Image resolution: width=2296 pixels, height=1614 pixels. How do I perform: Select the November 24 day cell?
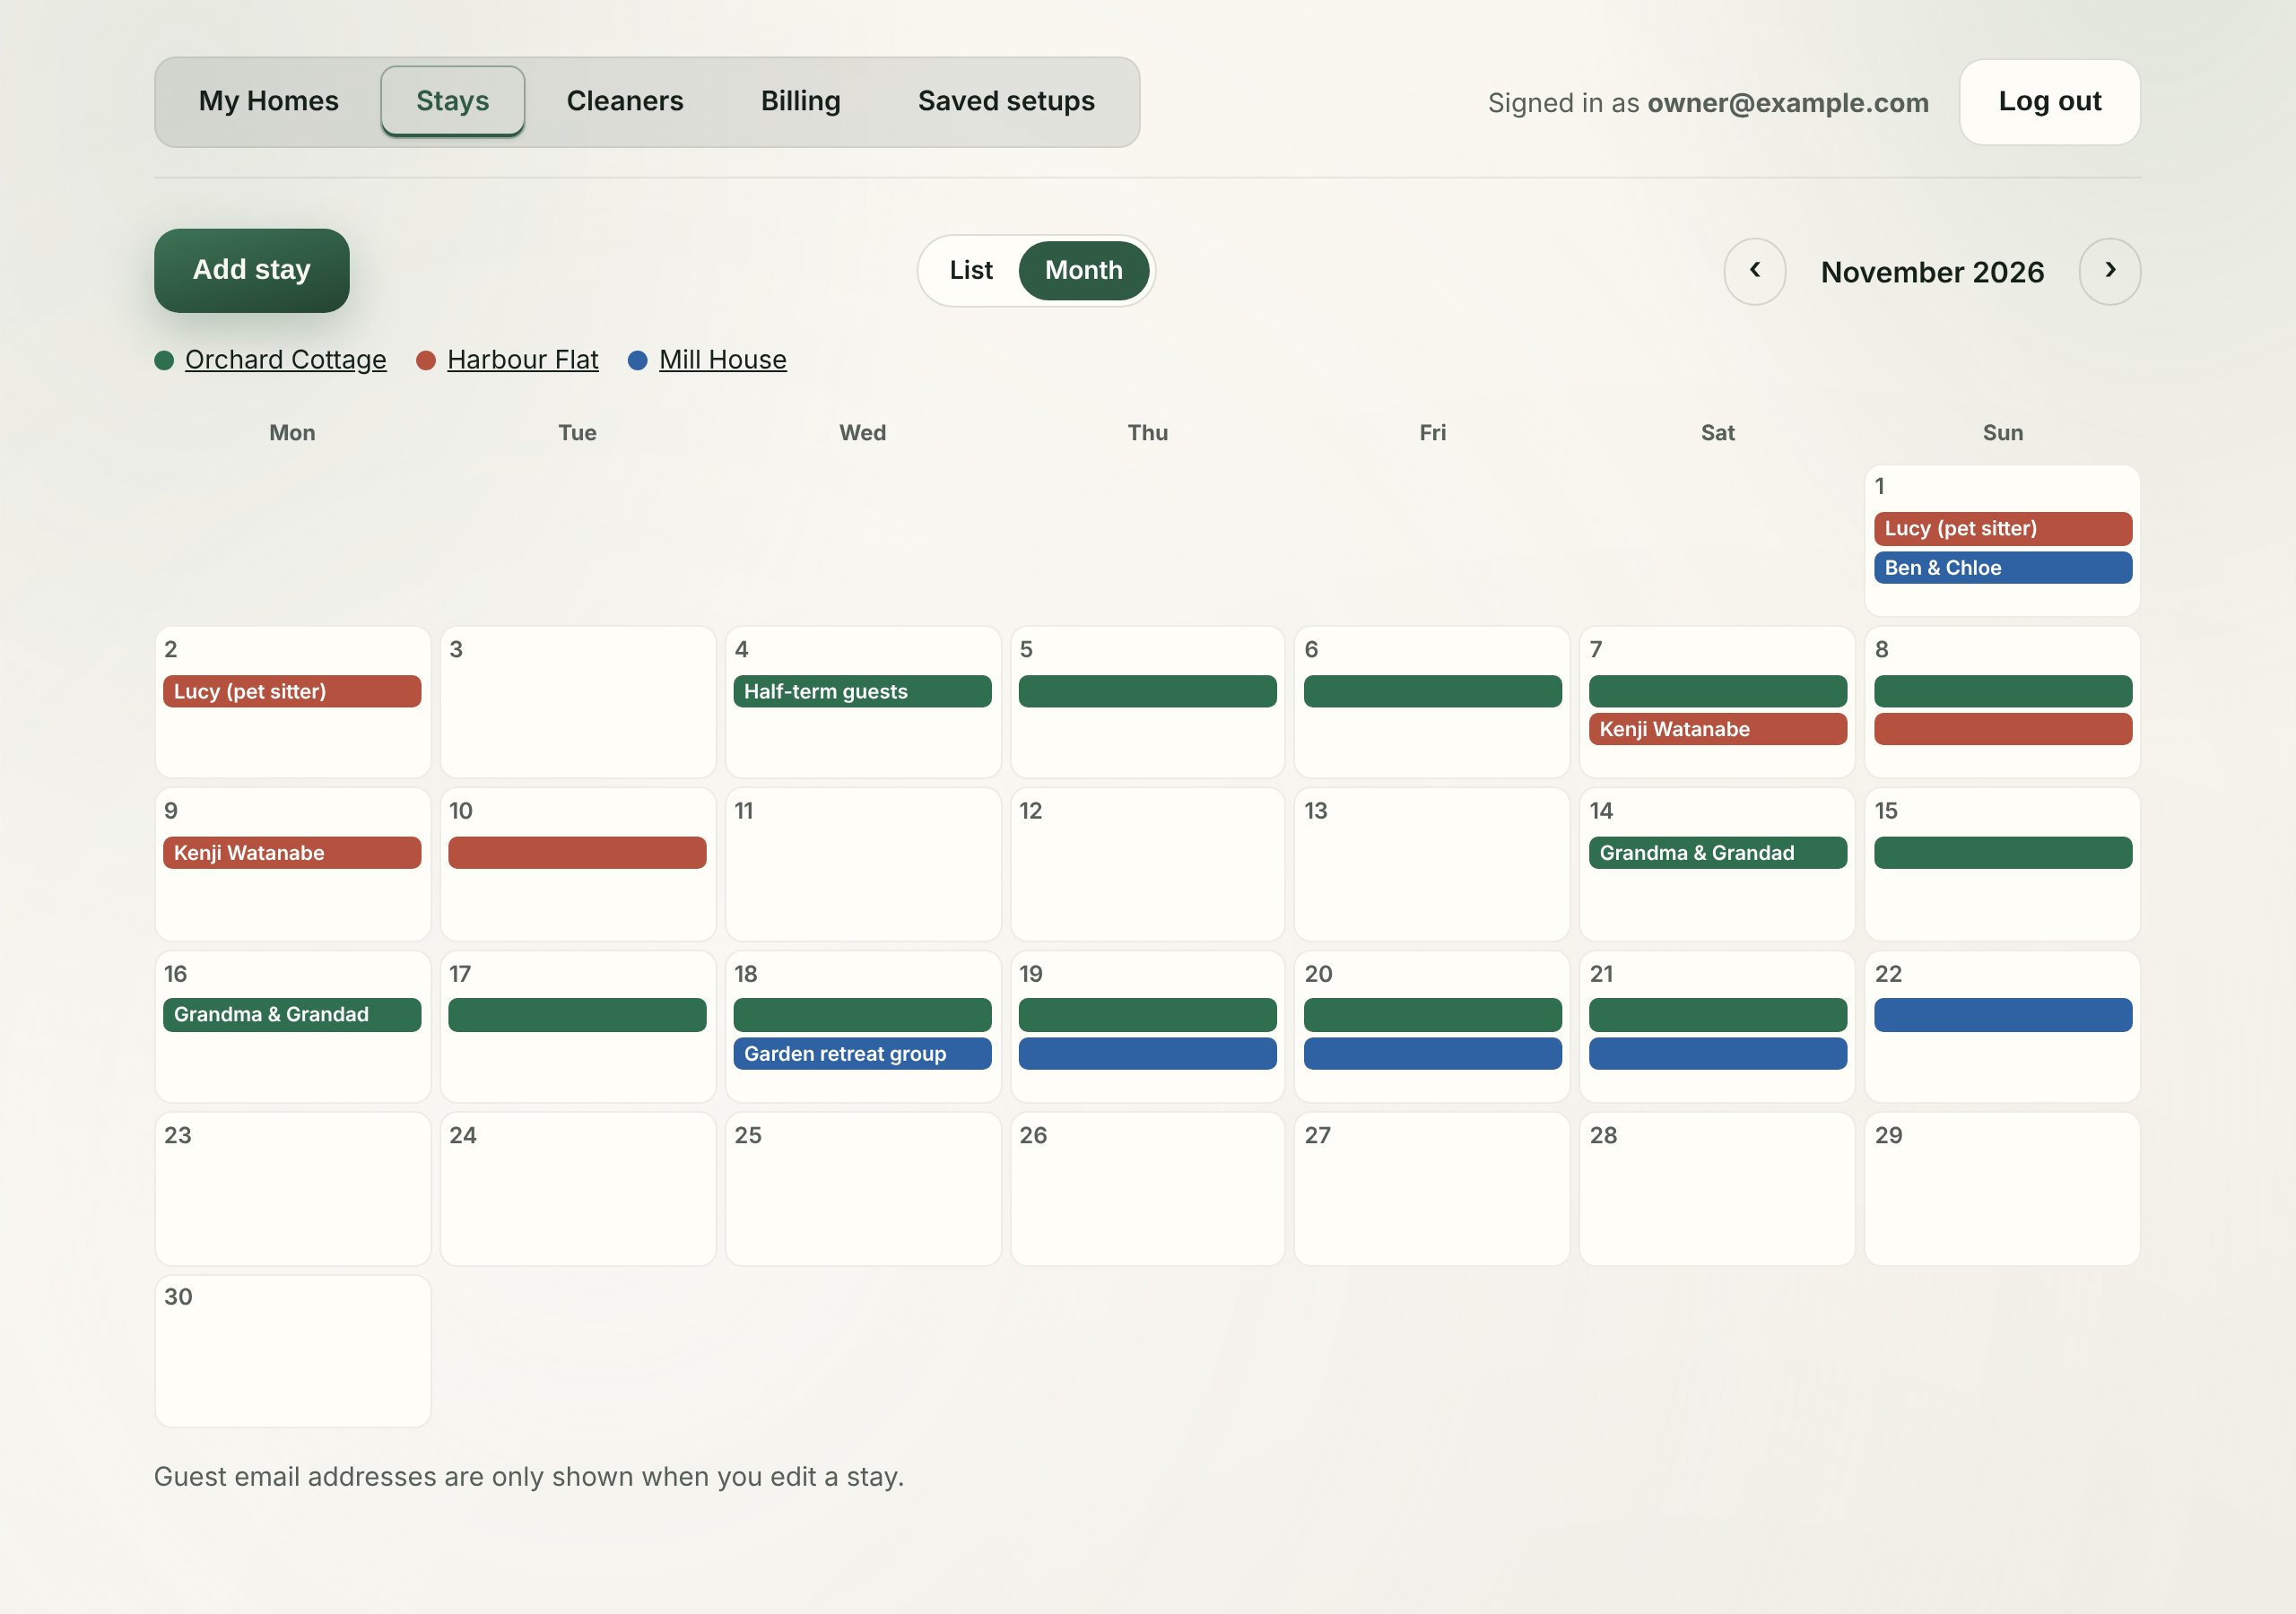click(577, 1189)
